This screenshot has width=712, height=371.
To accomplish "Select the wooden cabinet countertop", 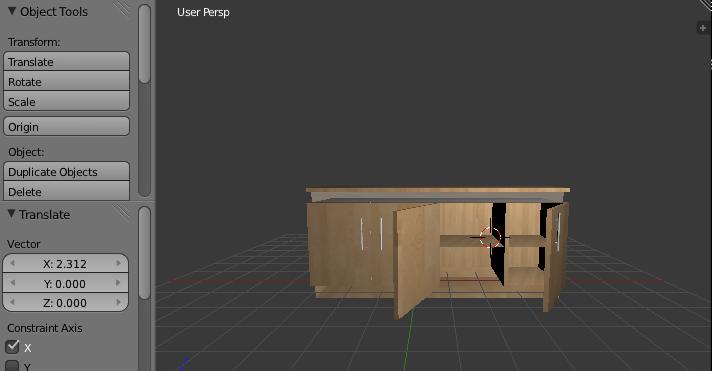I will click(x=438, y=190).
